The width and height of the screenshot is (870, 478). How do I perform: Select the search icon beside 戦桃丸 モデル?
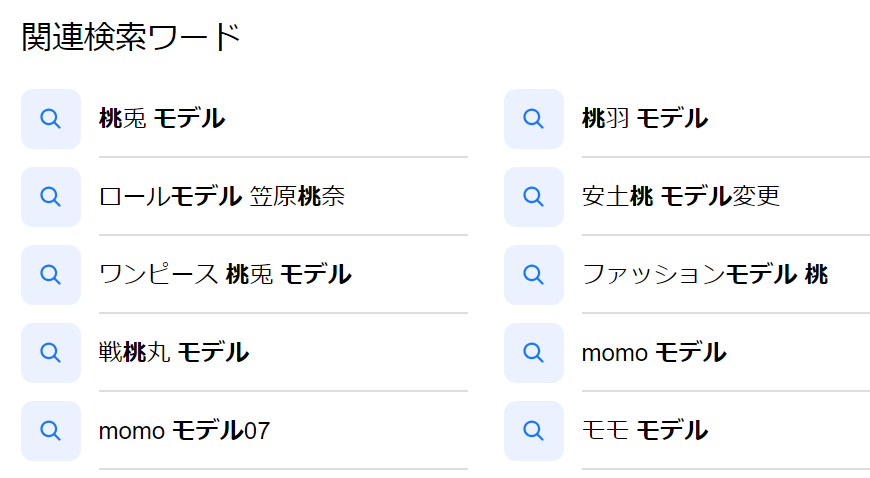[51, 353]
